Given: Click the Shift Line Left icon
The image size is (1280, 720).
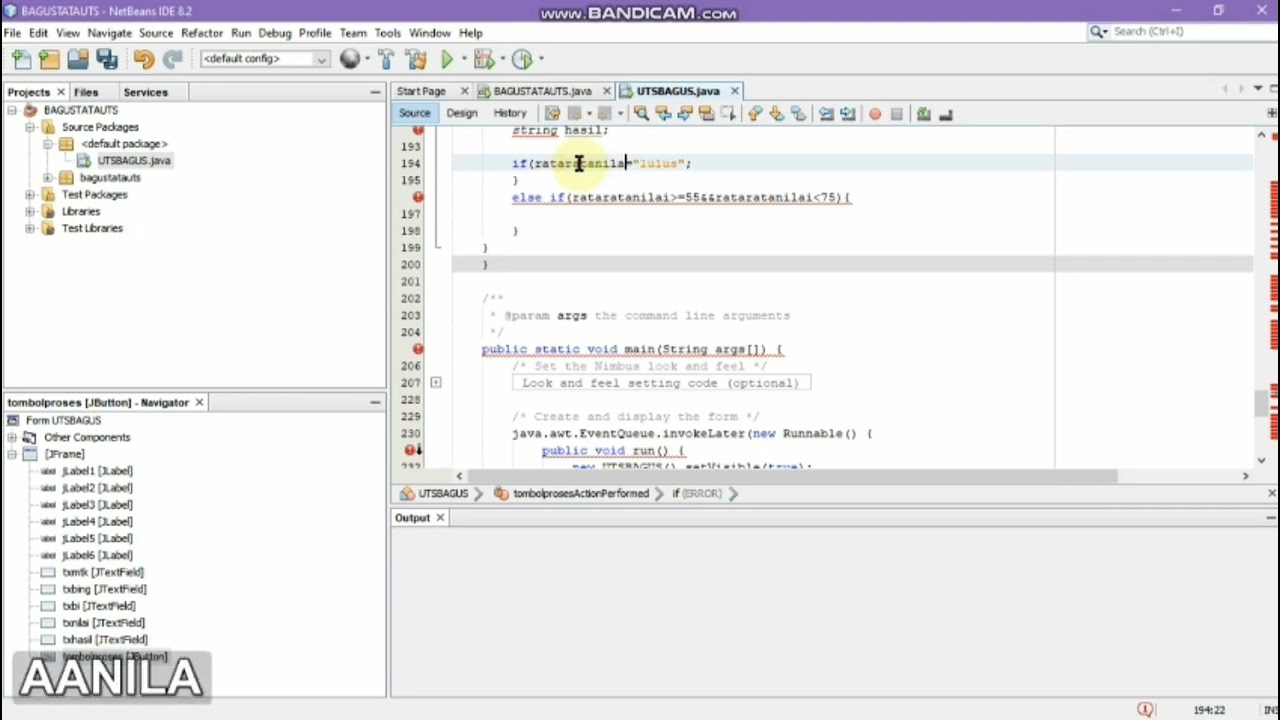Looking at the screenshot, I should [826, 114].
